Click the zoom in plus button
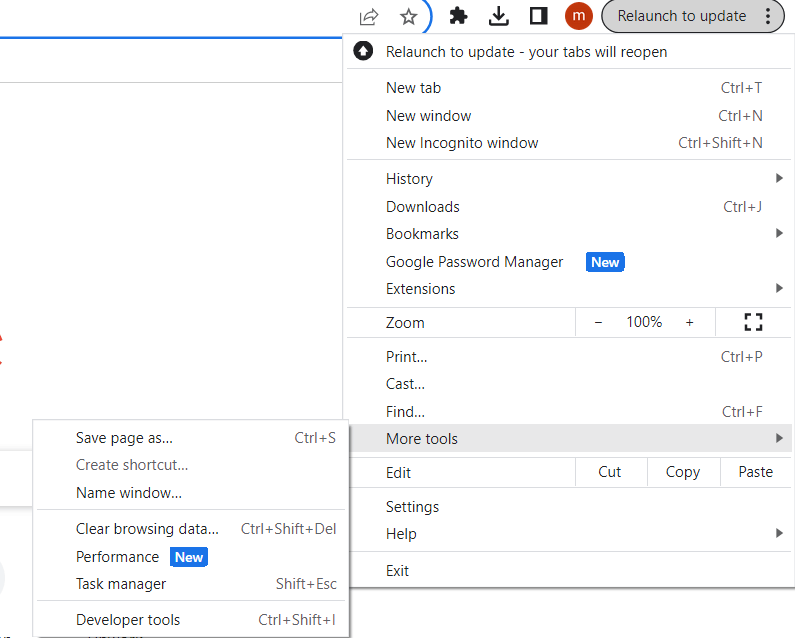The width and height of the screenshot is (795, 638). coord(689,322)
